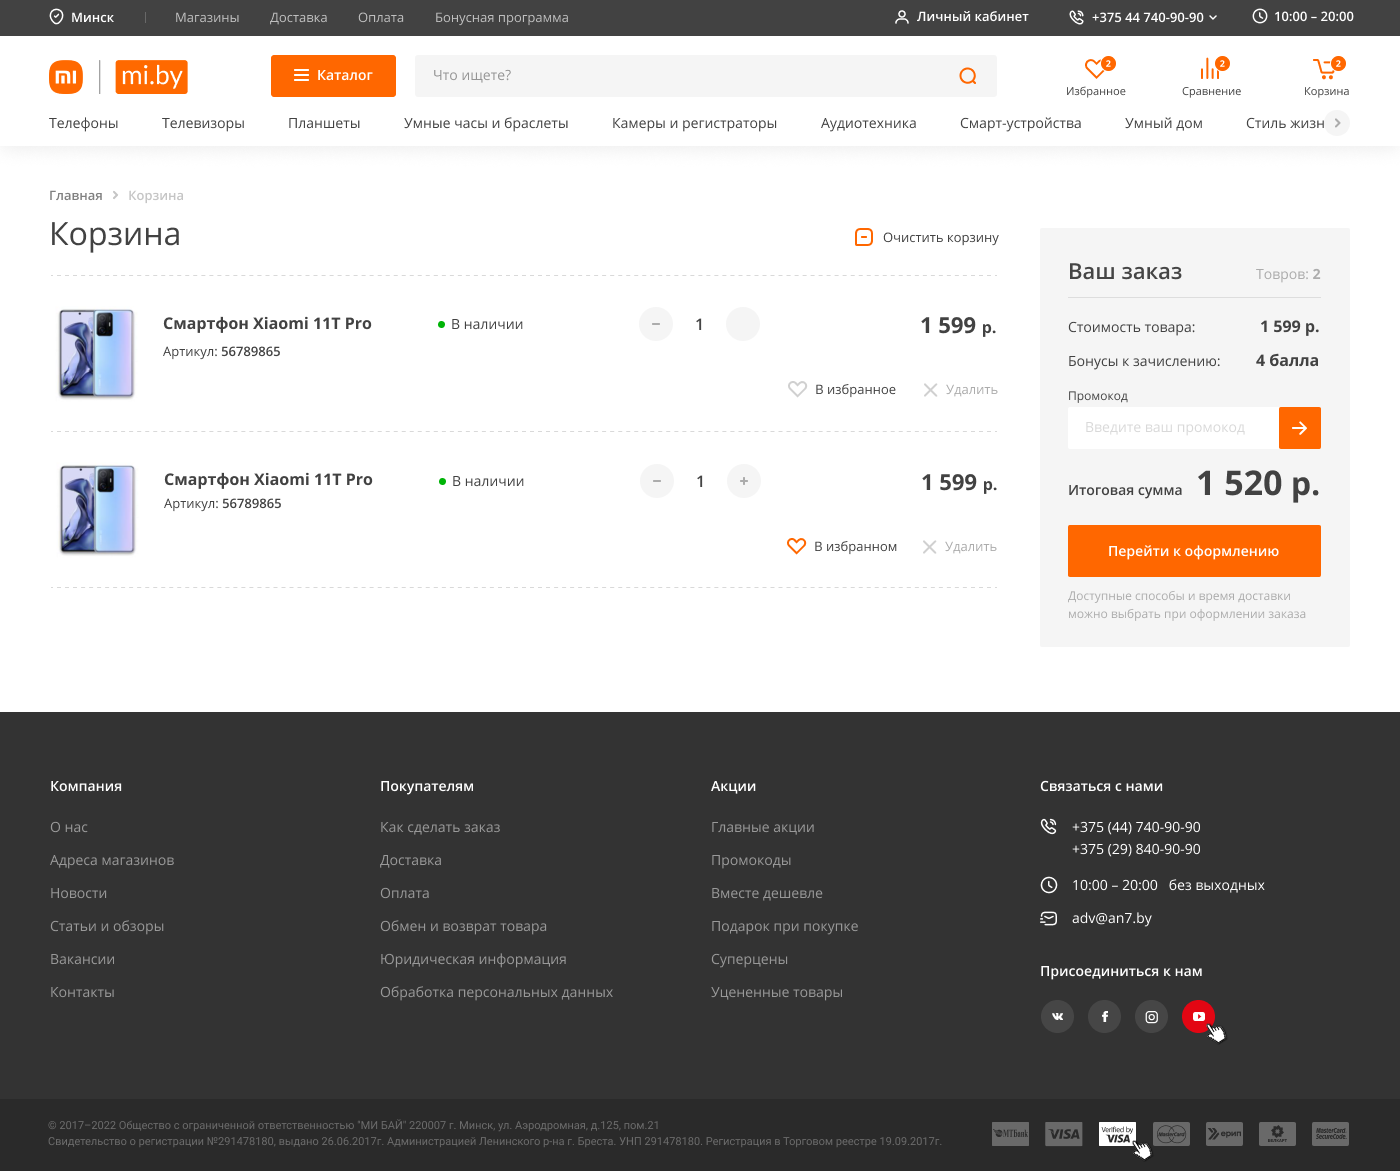Open the Catalog menu button

click(333, 76)
